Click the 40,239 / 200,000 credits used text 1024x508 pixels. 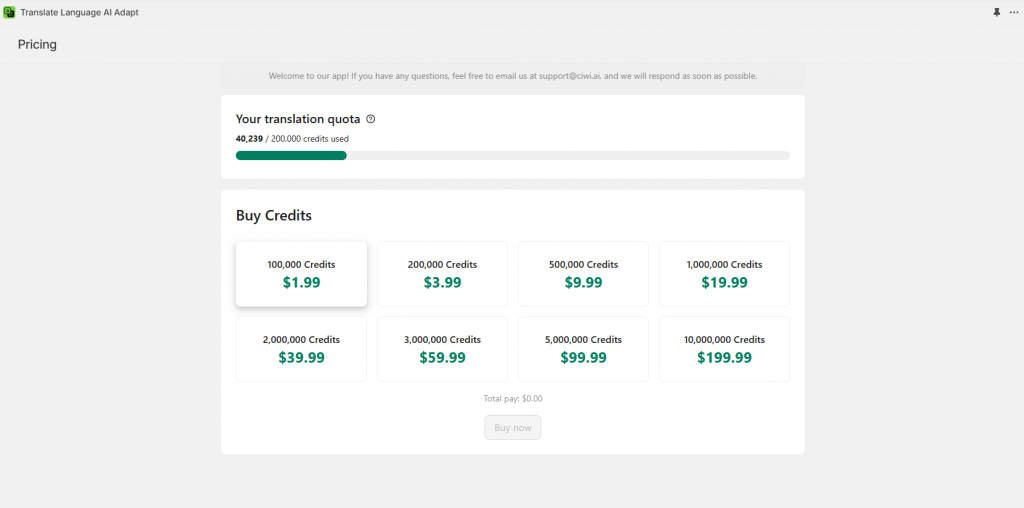tap(292, 139)
